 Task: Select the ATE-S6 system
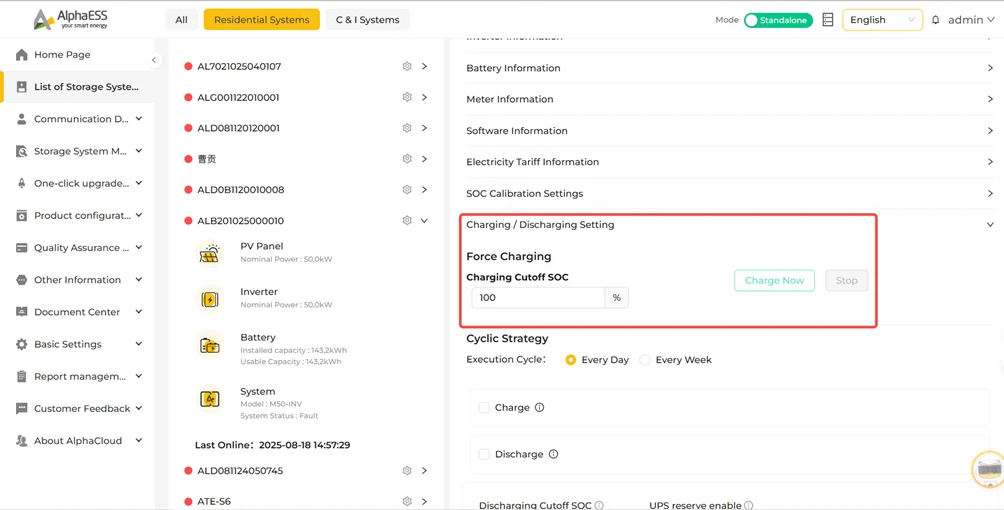(x=214, y=502)
